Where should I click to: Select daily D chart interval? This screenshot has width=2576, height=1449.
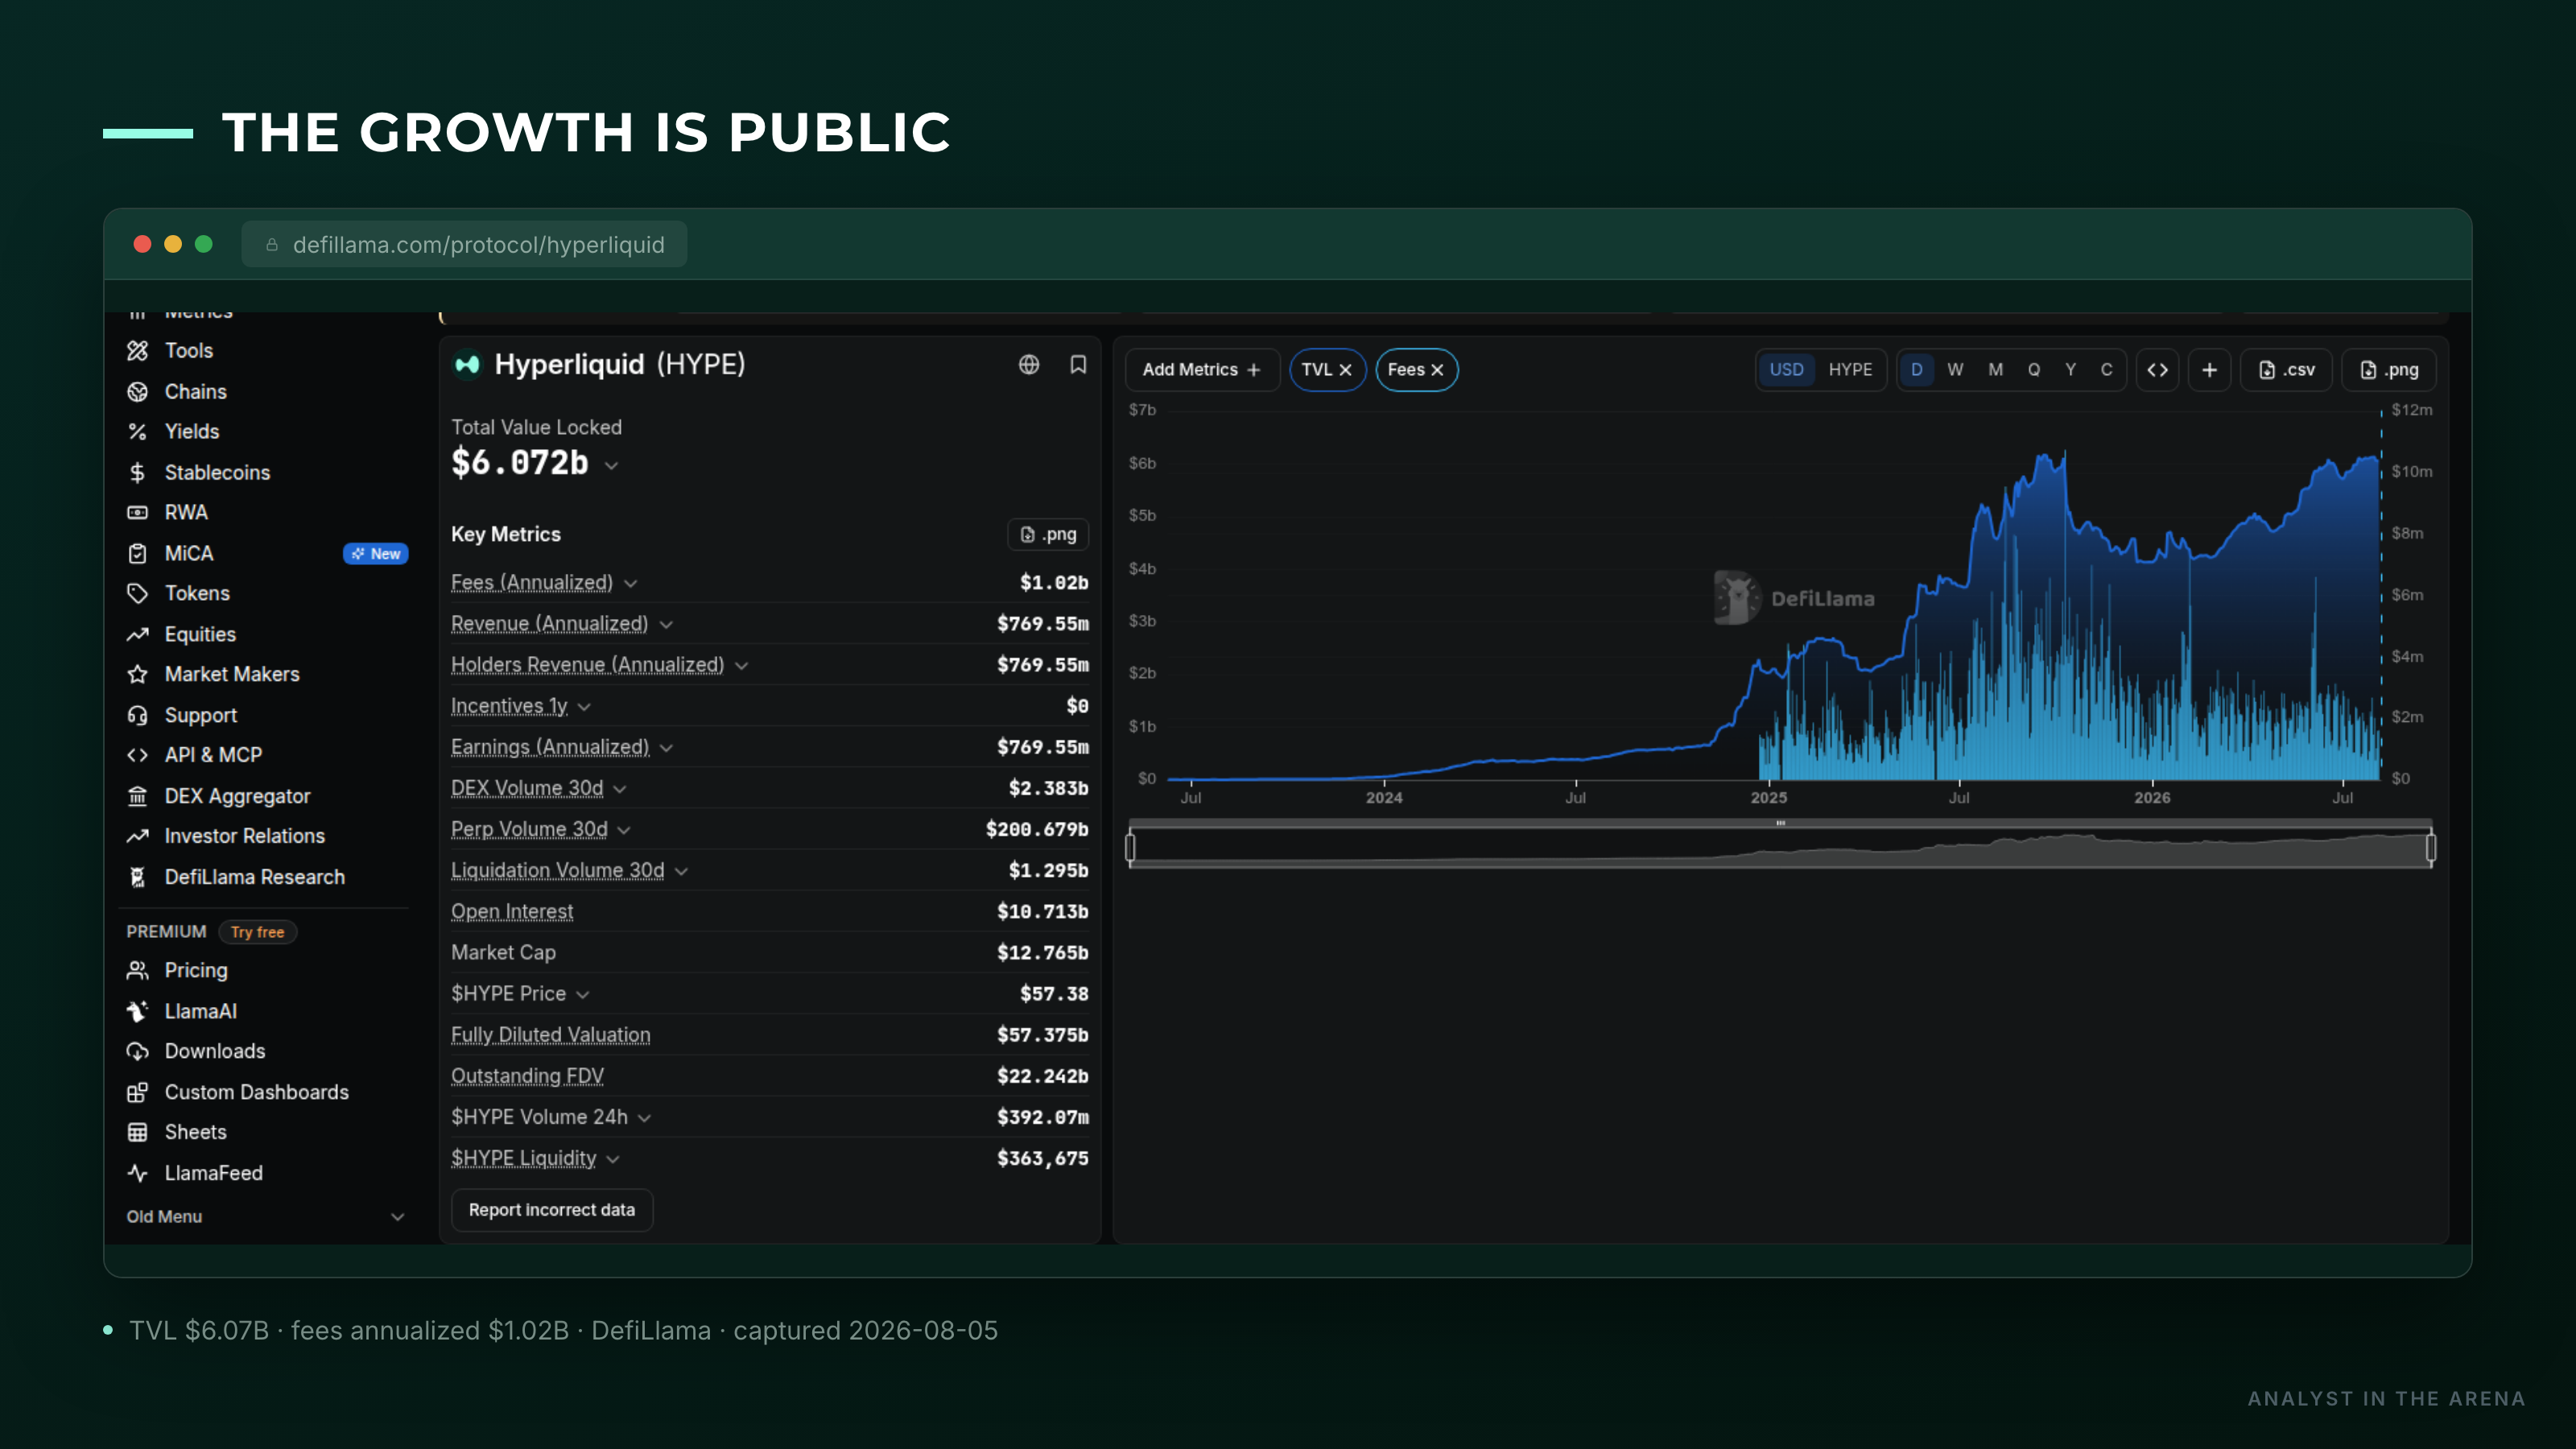(1917, 370)
